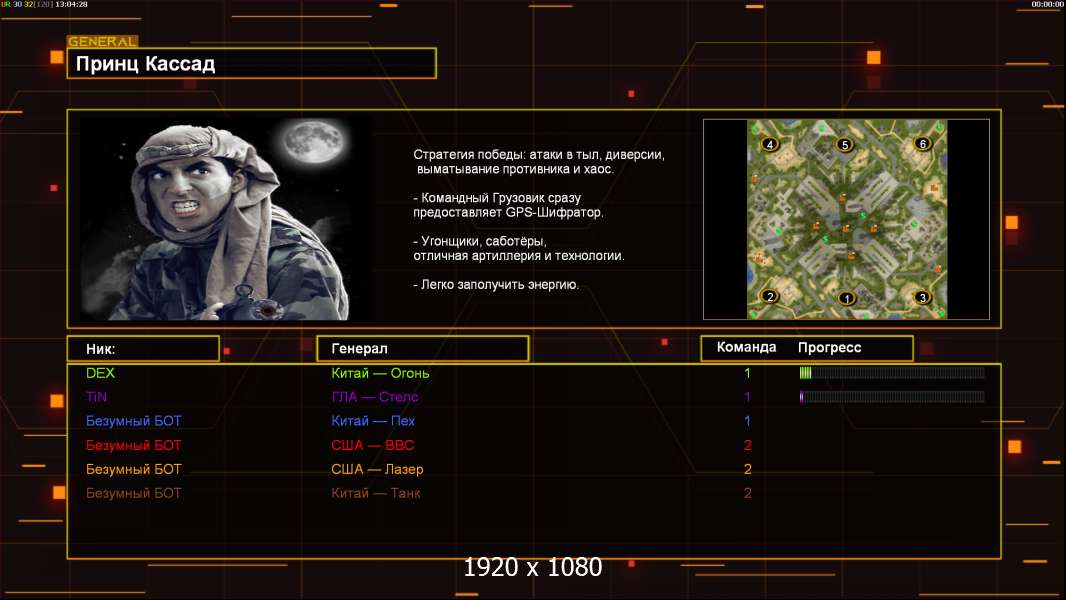Select the Принц Кассад name field
Screen dimensions: 1066x600
tap(251, 64)
